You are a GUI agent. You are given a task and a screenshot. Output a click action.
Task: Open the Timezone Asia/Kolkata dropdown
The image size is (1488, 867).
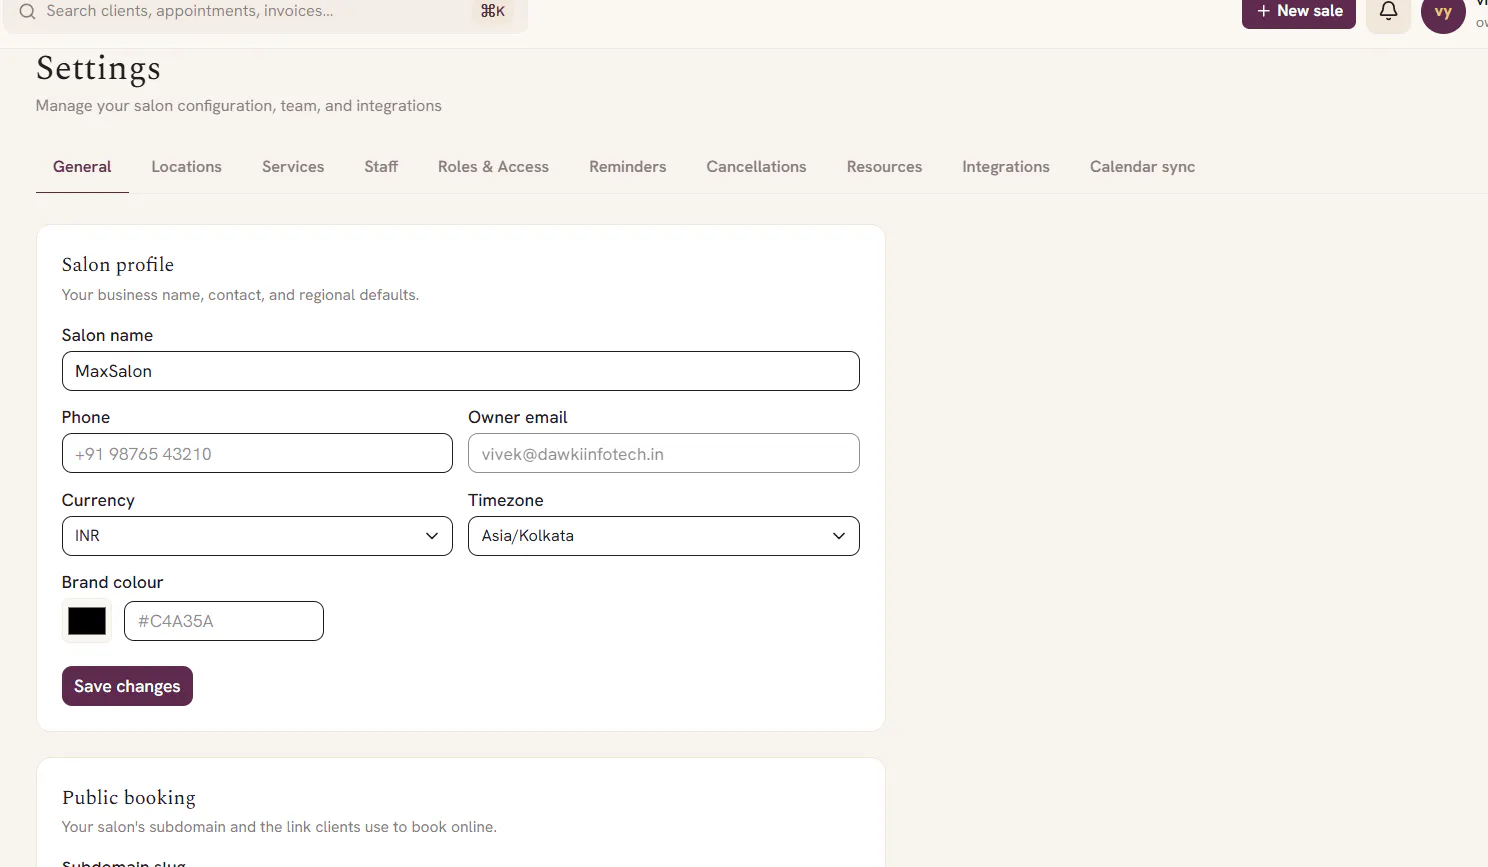pos(663,536)
